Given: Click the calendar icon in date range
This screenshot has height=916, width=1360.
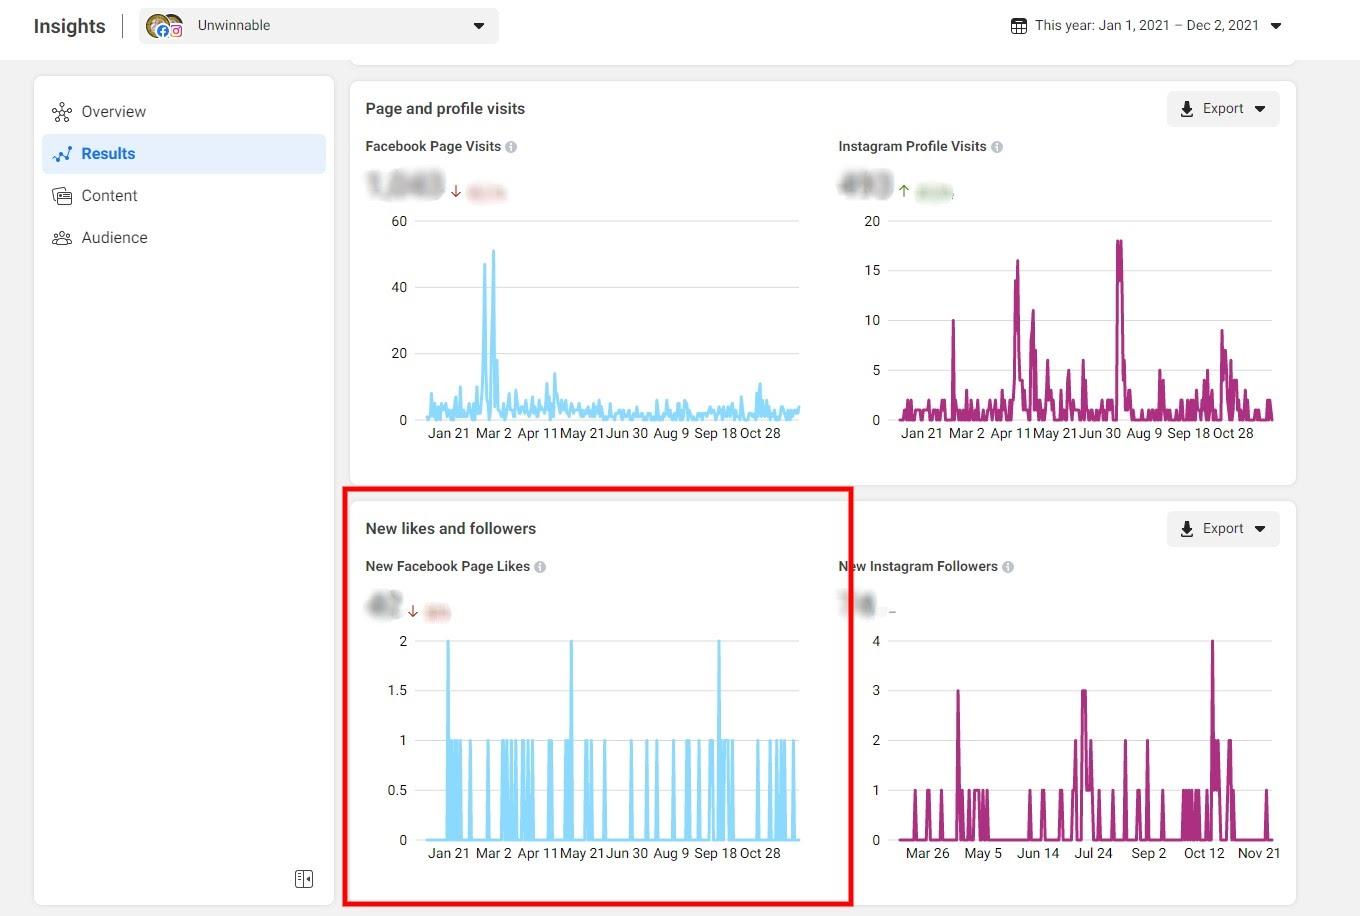Looking at the screenshot, I should [1018, 26].
